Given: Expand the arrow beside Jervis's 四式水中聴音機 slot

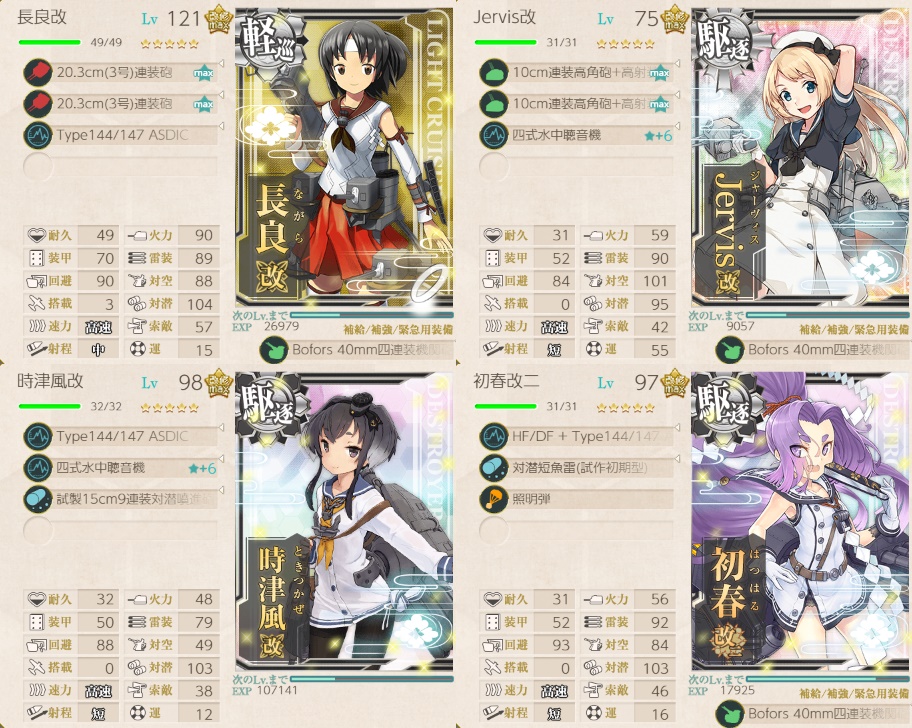Looking at the screenshot, I should tap(677, 126).
